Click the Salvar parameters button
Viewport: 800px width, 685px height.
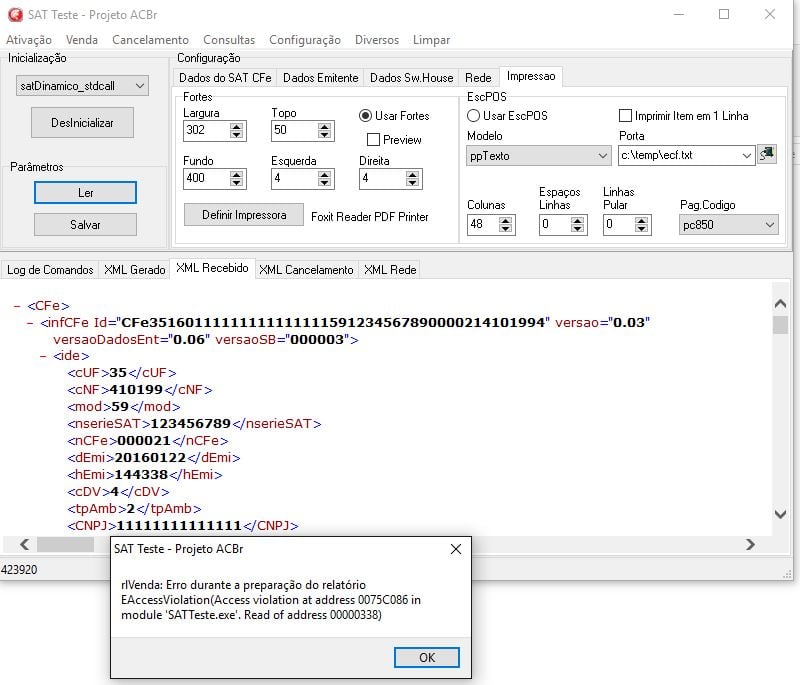click(x=85, y=224)
